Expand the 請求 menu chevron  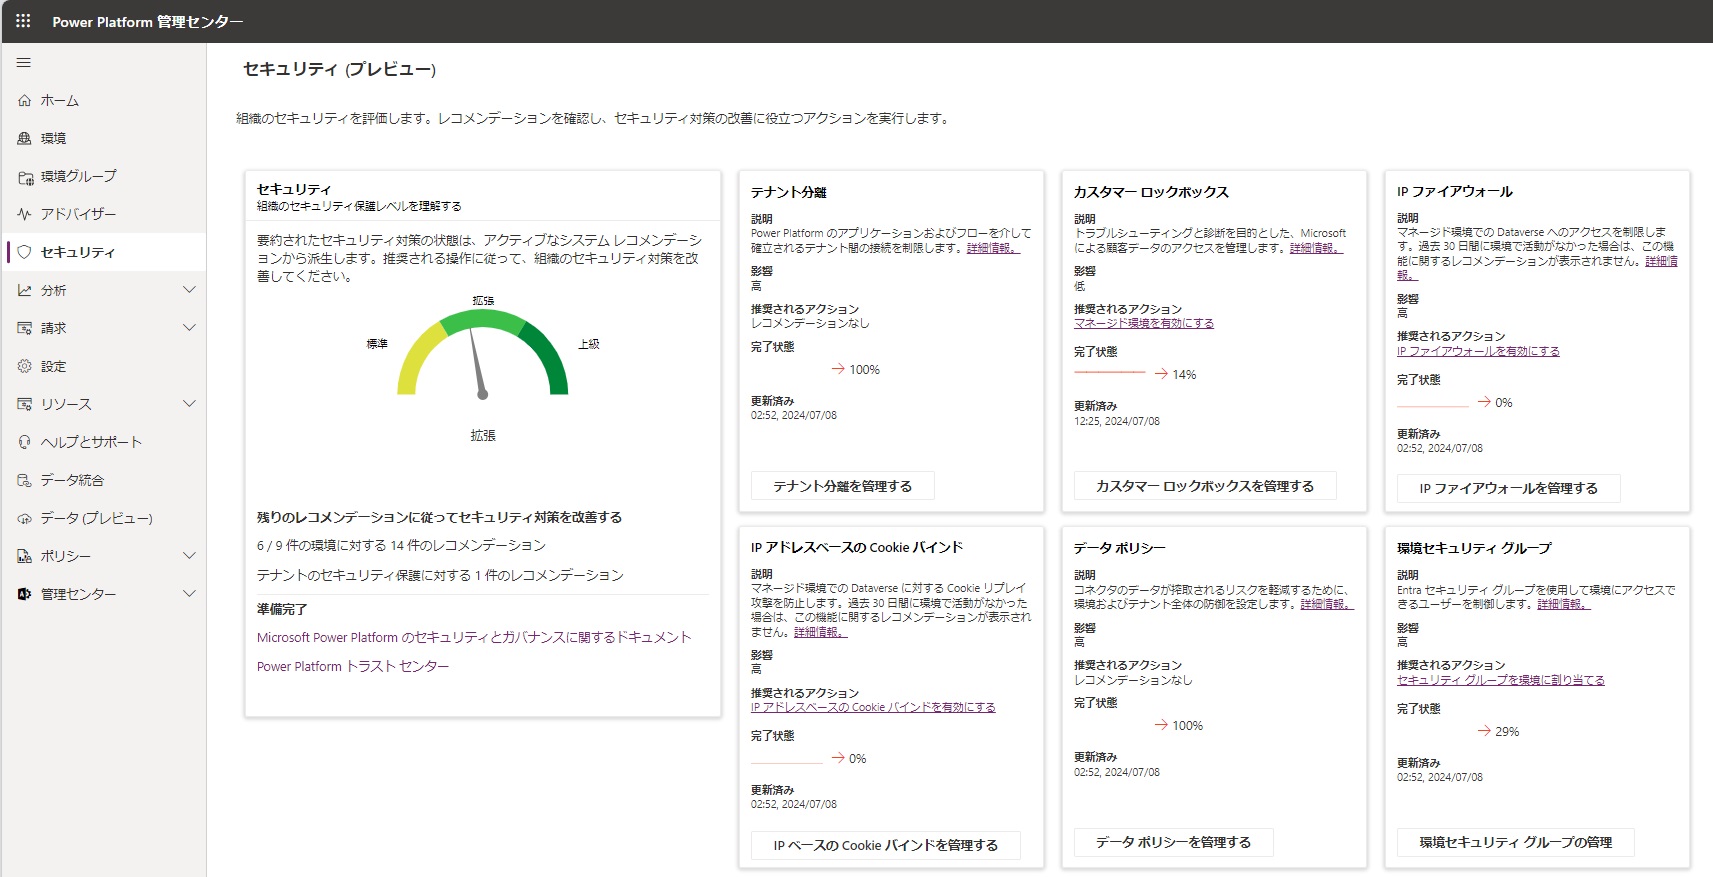[x=189, y=328]
